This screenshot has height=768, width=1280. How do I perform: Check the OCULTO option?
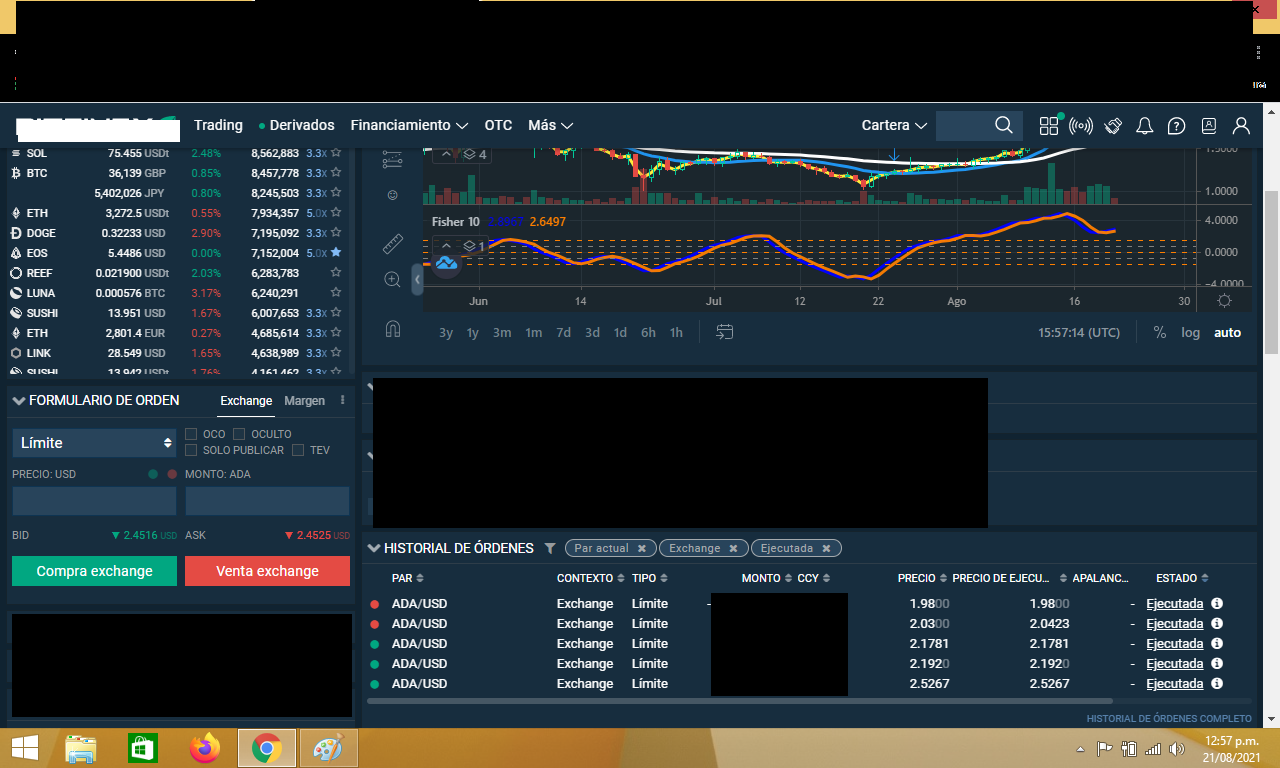[239, 434]
